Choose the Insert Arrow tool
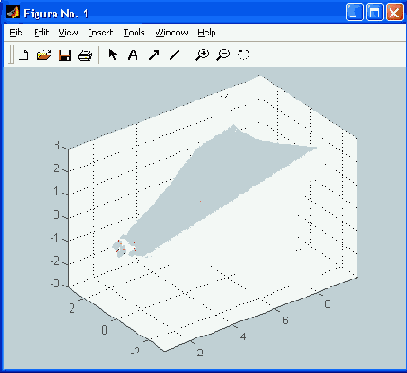Viewport: 407px width, 373px height. 154,55
